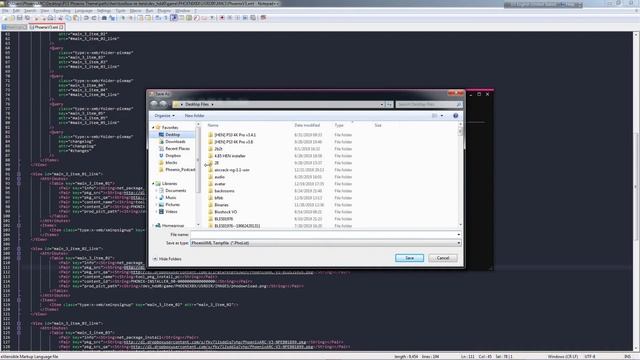This screenshot has height=360, width=640.
Task: Select the 'Binaries' folder
Action: pyautogui.click(x=221, y=205)
